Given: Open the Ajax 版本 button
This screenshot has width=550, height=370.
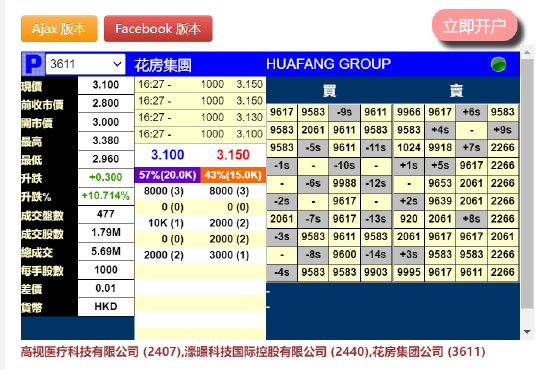Looking at the screenshot, I should 59,29.
